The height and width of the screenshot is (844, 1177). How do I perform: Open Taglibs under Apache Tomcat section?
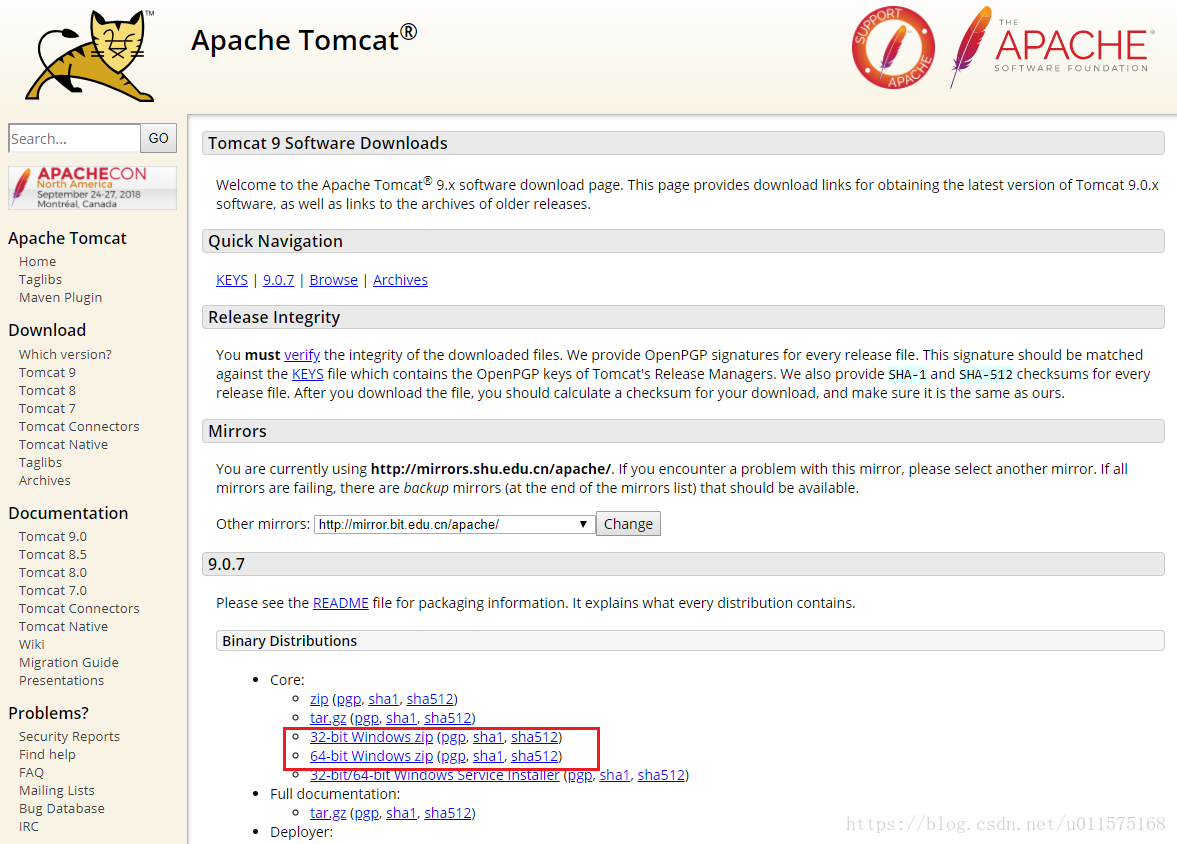[x=41, y=279]
